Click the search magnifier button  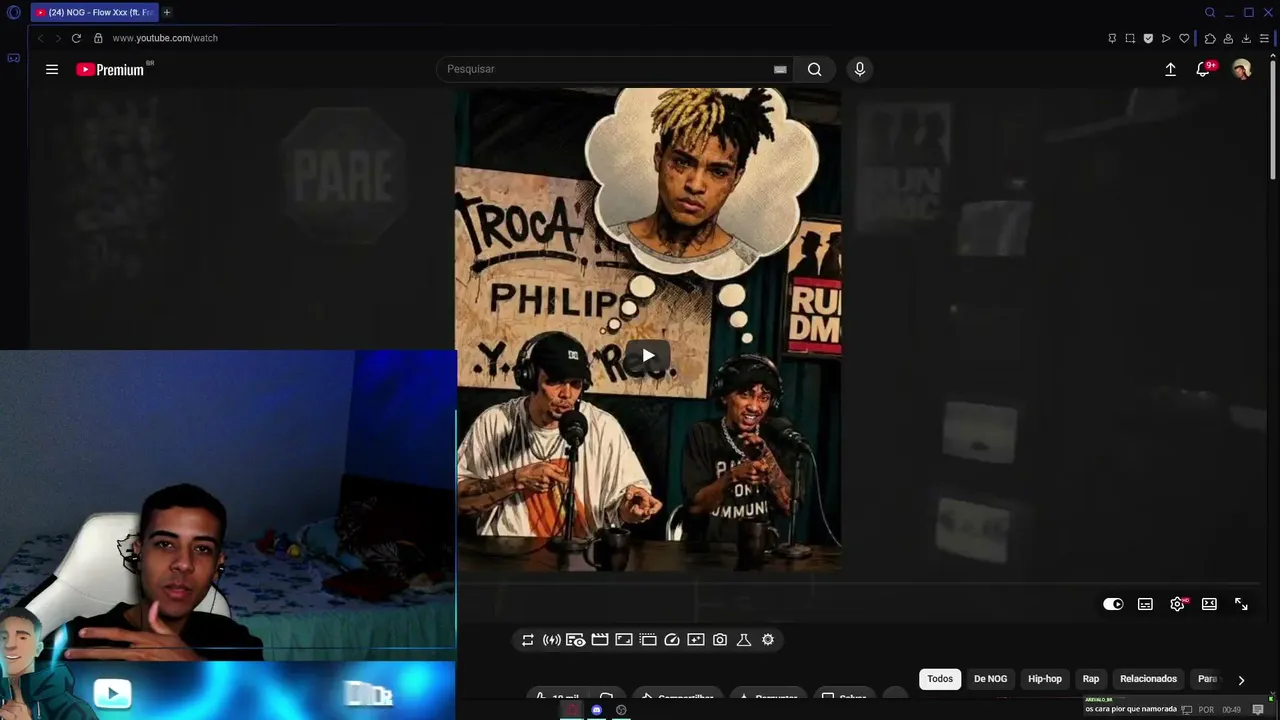point(815,69)
